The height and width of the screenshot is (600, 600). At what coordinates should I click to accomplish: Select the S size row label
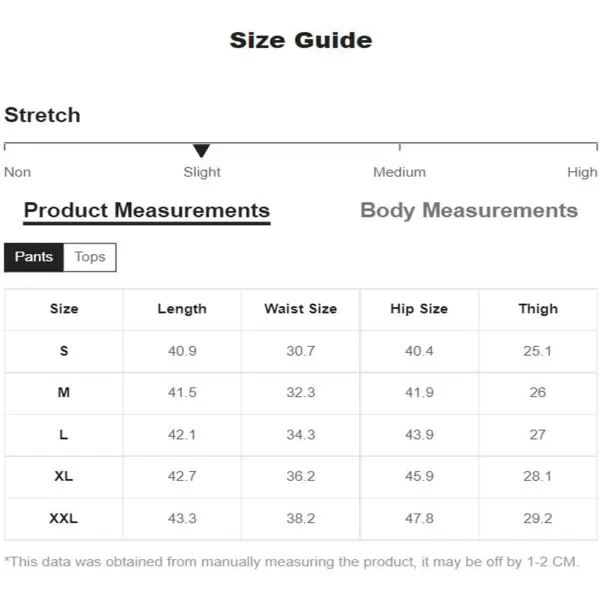coord(64,351)
